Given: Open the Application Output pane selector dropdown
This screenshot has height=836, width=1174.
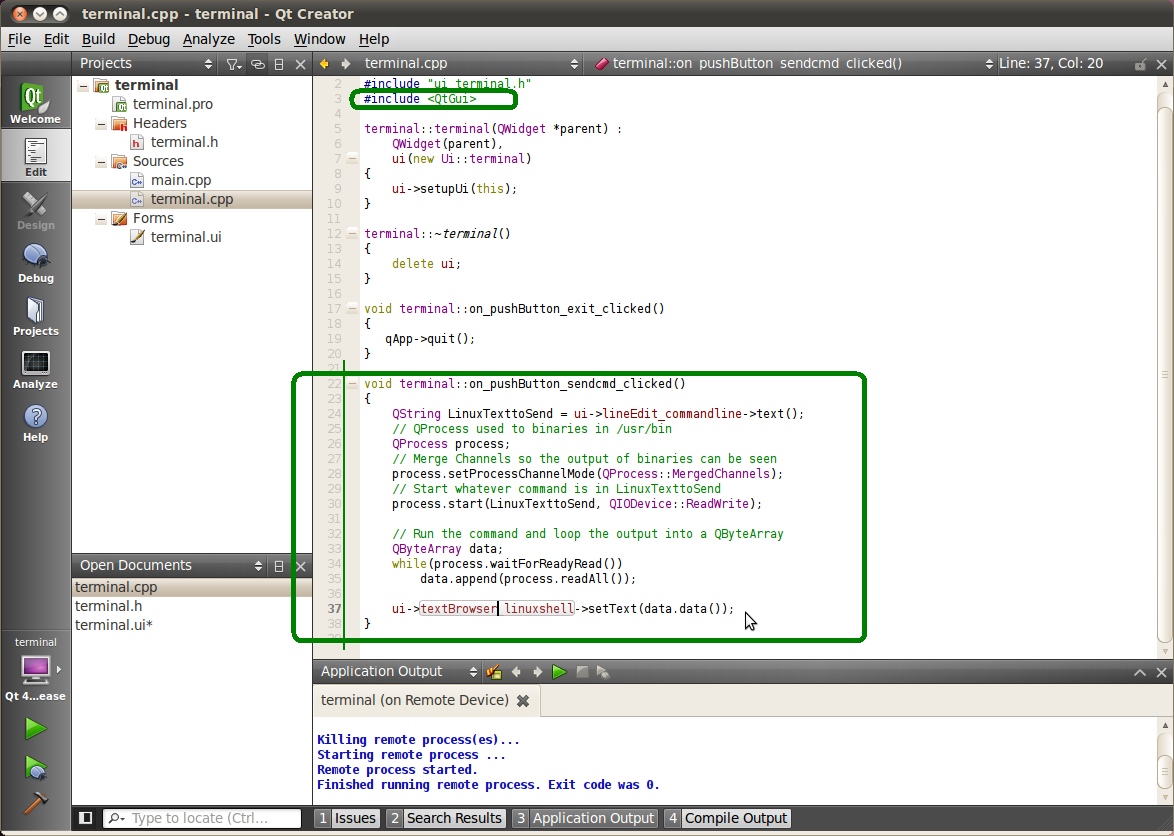Looking at the screenshot, I should point(473,672).
